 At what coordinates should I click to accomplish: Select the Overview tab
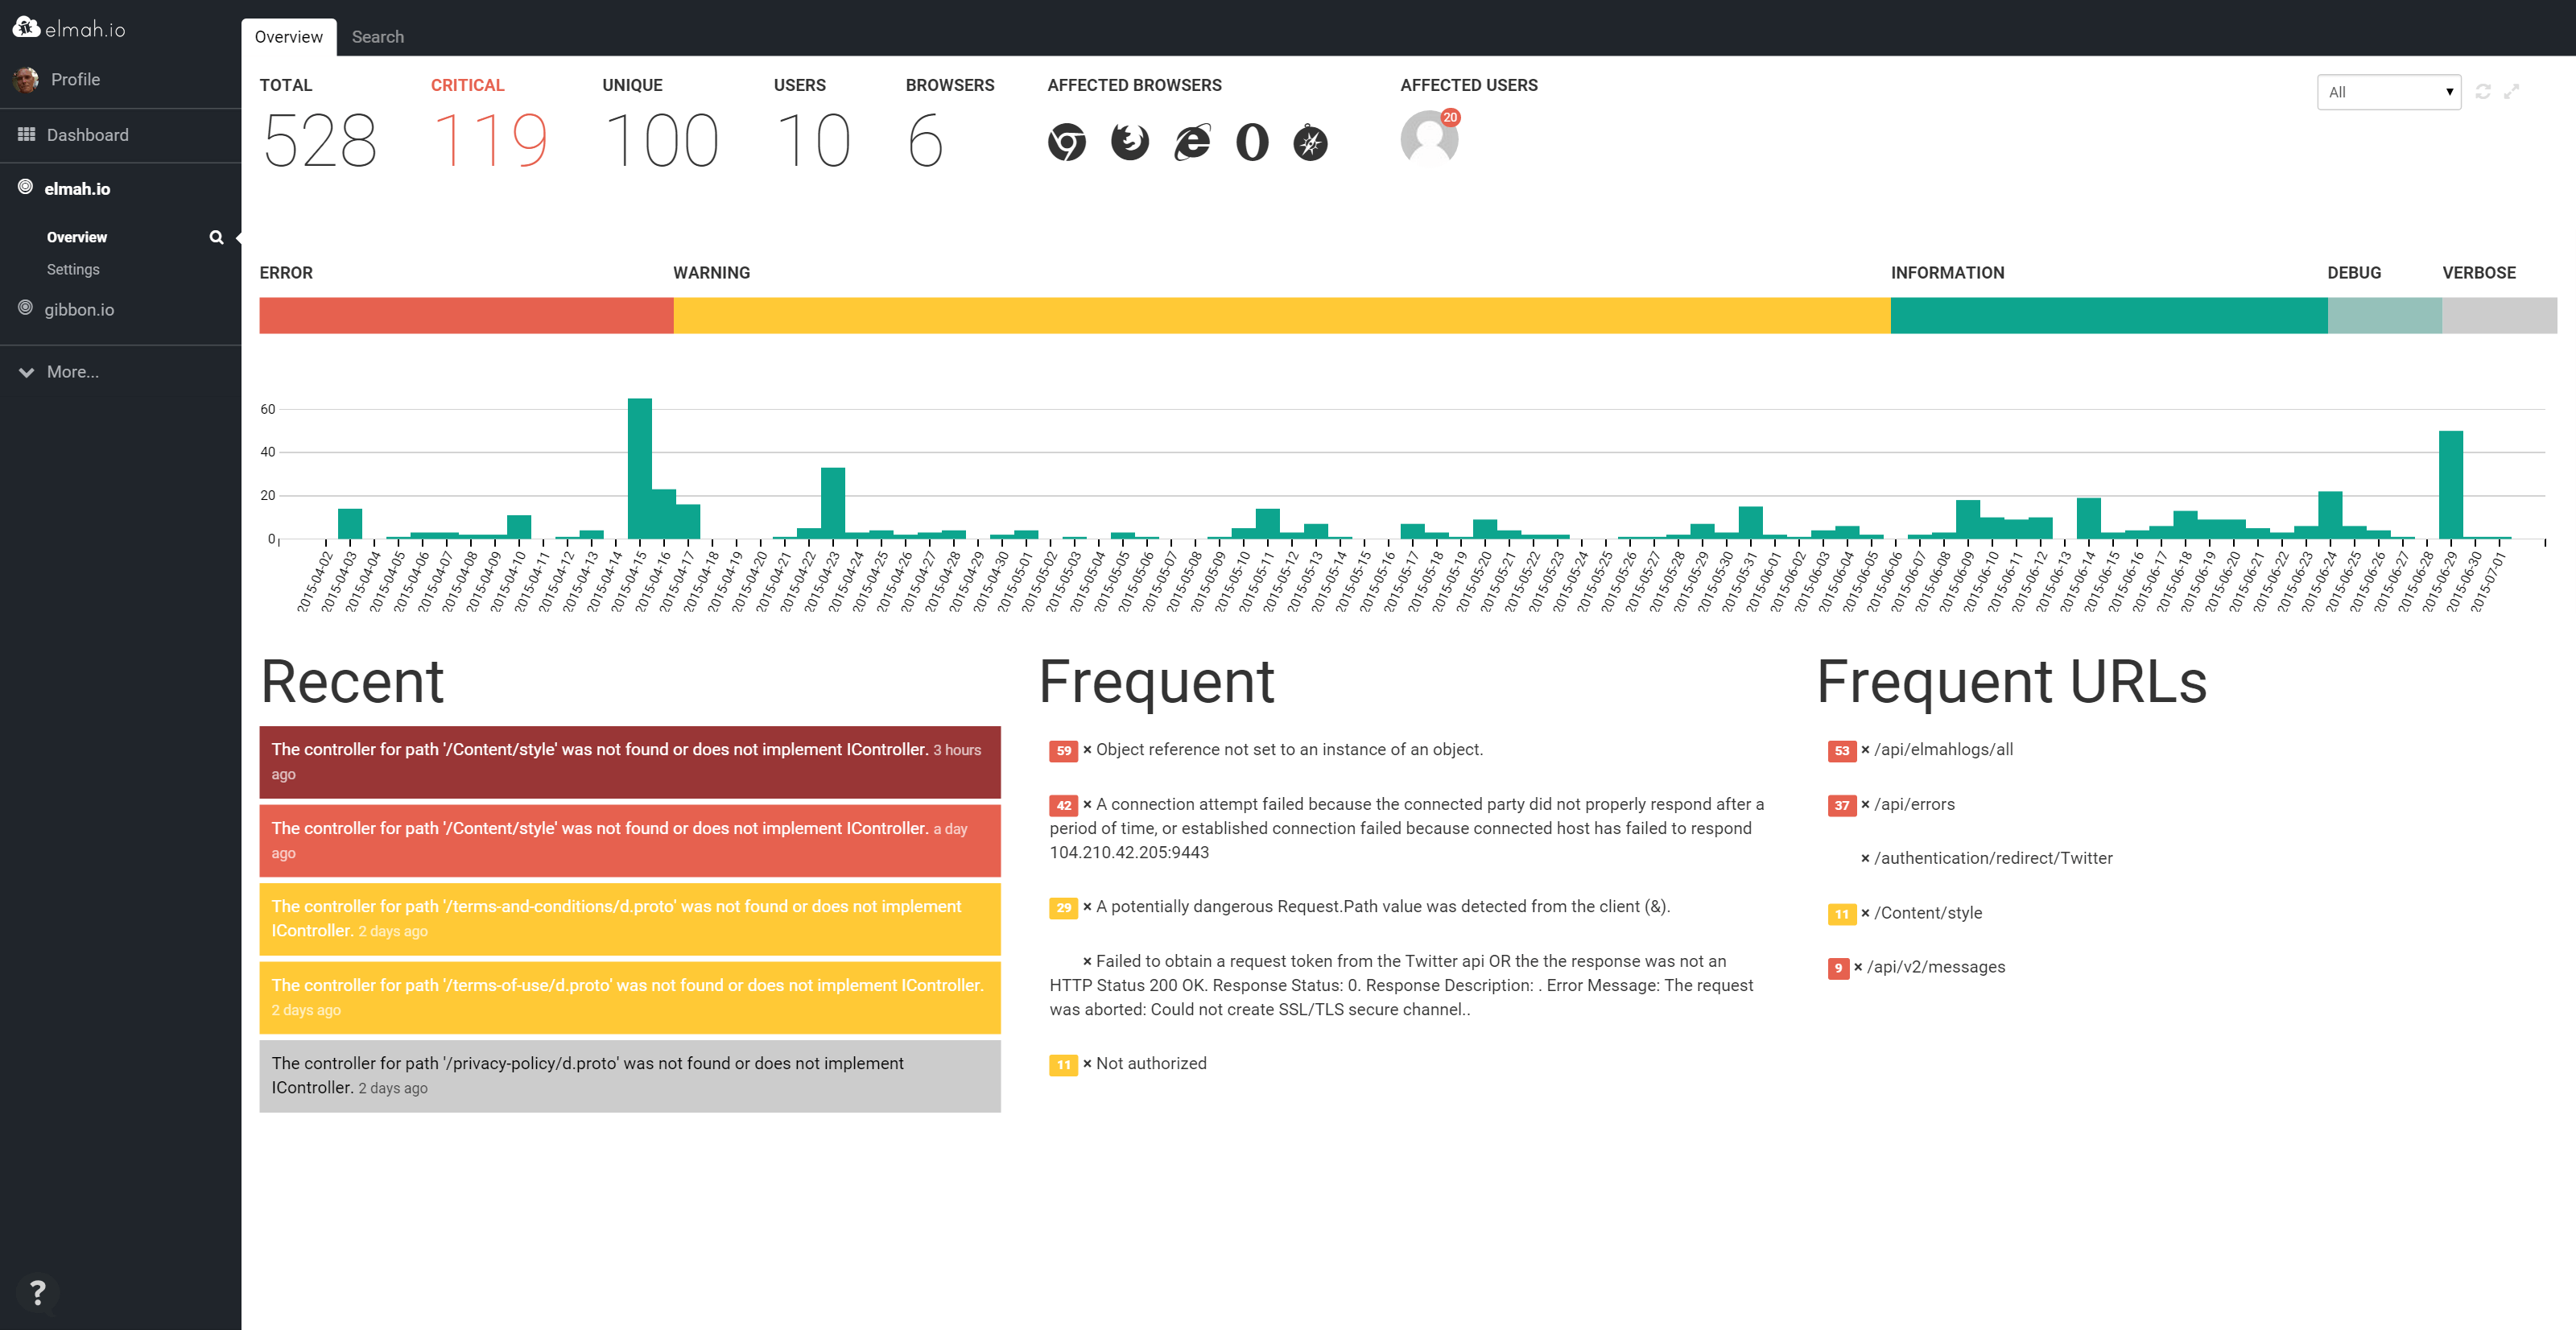pos(288,36)
